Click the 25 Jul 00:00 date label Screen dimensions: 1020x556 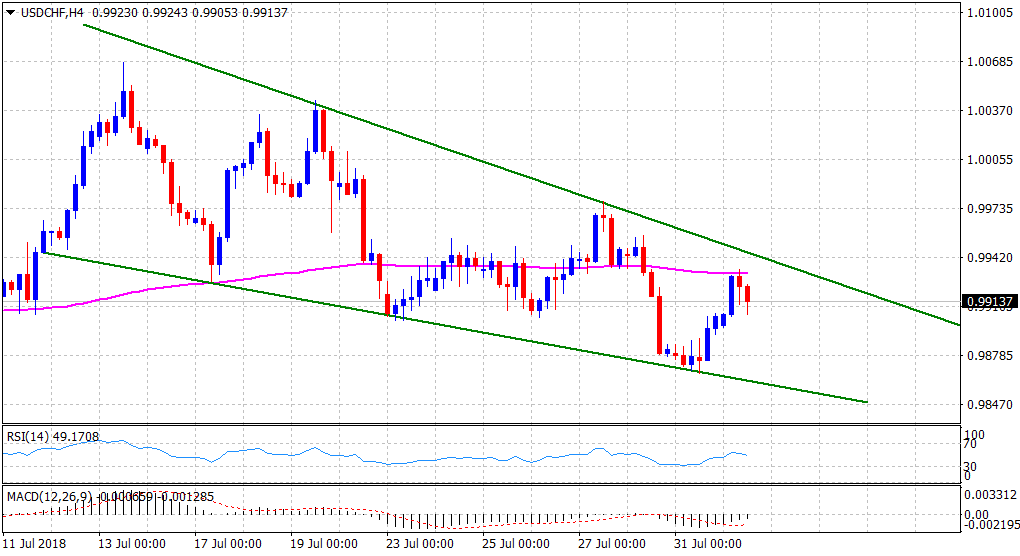click(516, 544)
